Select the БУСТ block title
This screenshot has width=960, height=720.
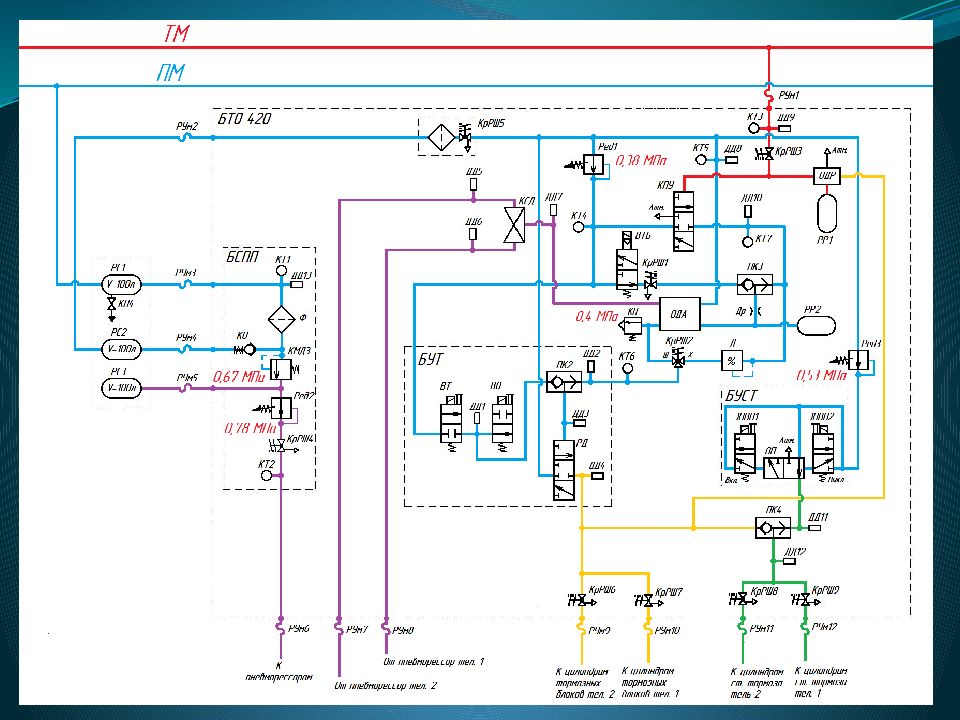[741, 396]
